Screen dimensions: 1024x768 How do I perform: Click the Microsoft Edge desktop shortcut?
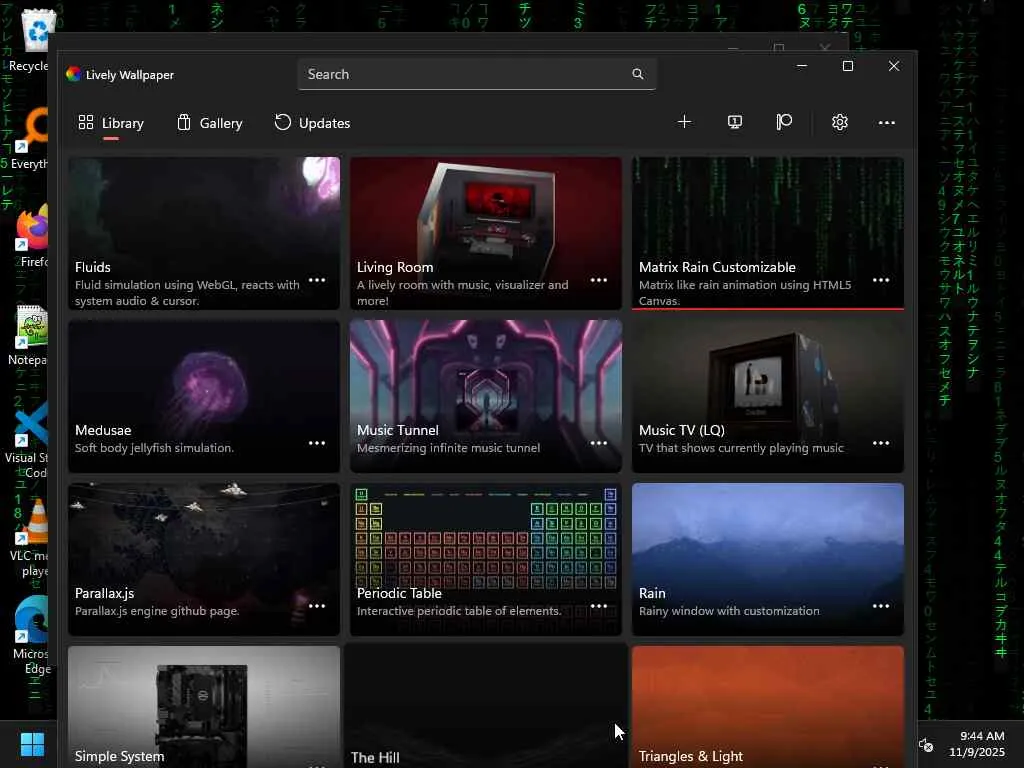31,635
